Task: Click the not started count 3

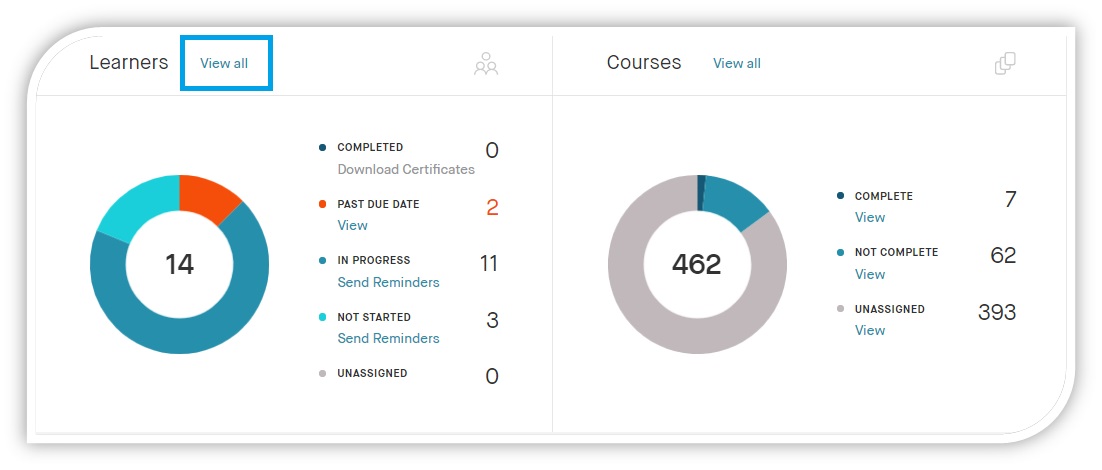Action: click(492, 320)
